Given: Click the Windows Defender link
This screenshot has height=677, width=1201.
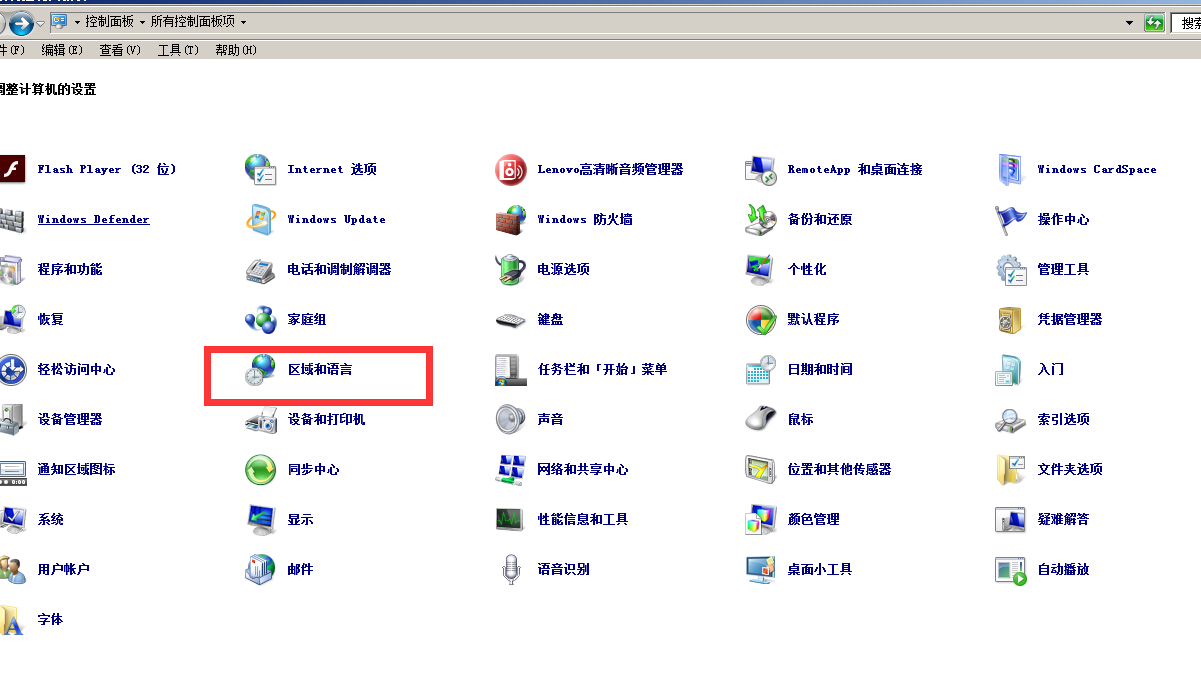Looking at the screenshot, I should pyautogui.click(x=93, y=220).
